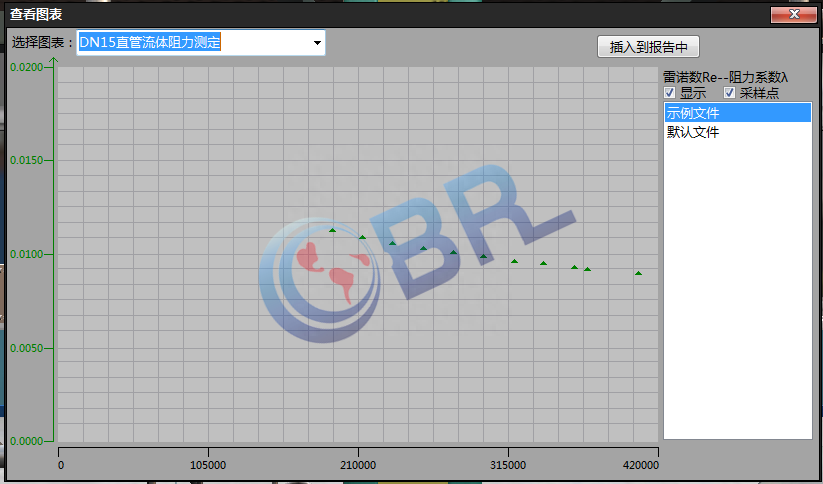
Task: Click the green y-axis arrow at top
Action: pyautogui.click(x=55, y=61)
